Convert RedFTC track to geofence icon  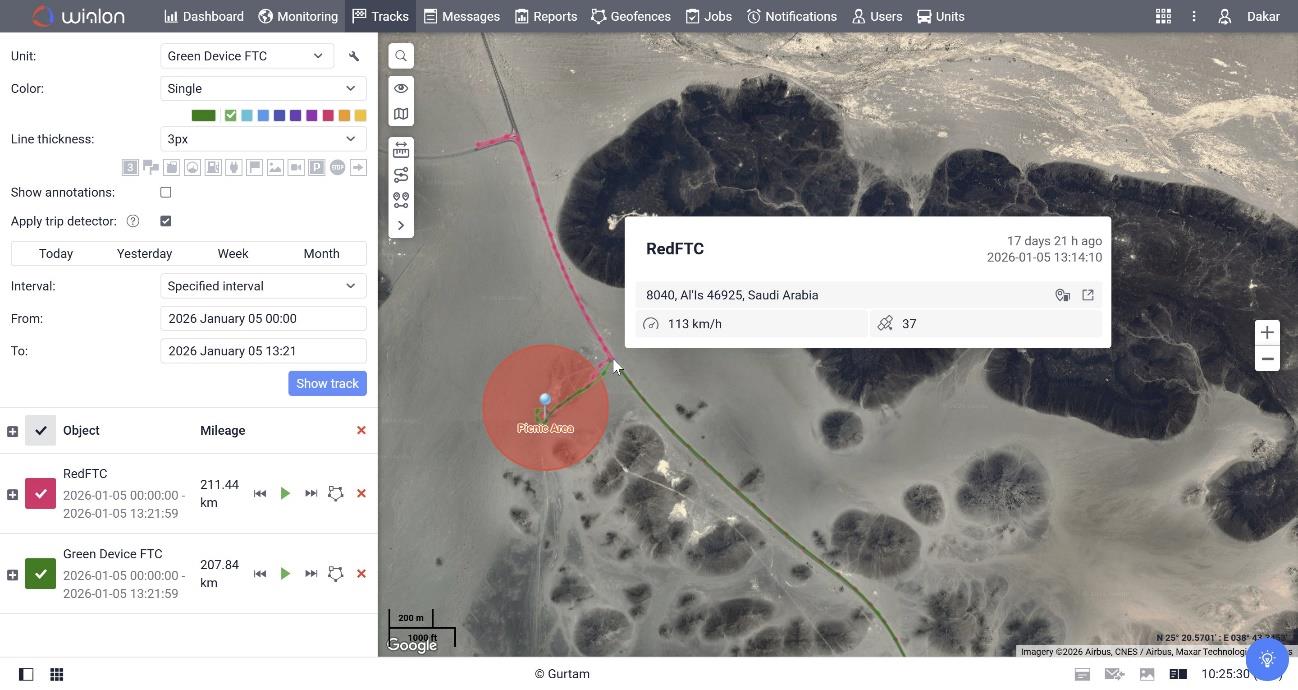click(x=336, y=493)
